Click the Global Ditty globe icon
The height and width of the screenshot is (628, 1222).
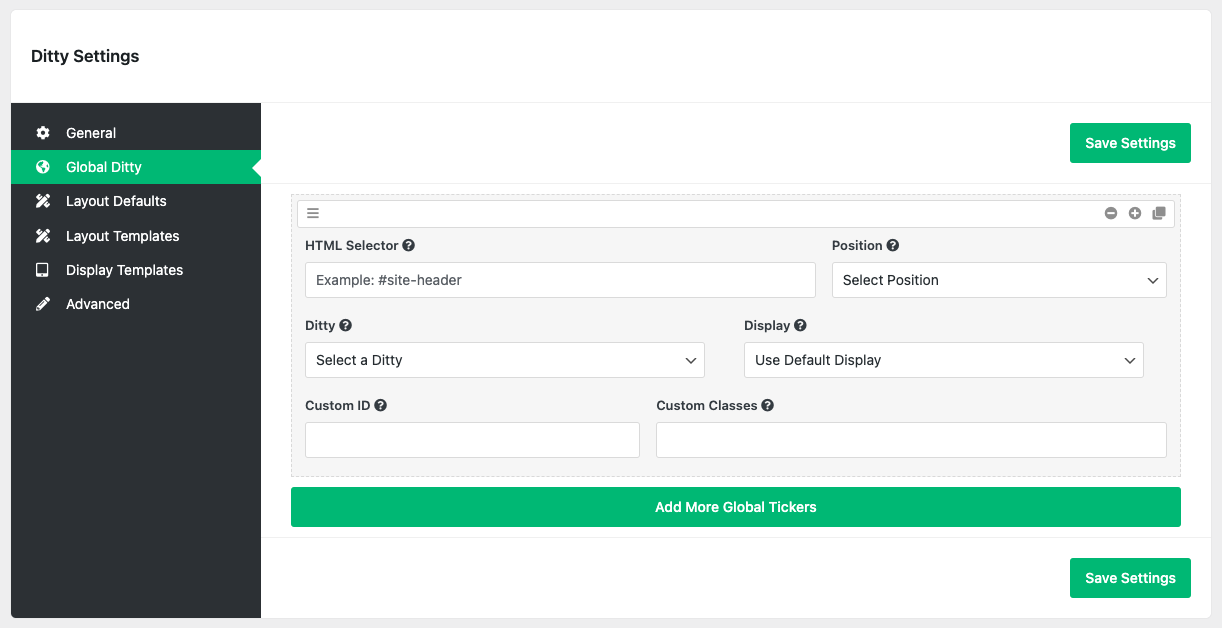[43, 167]
